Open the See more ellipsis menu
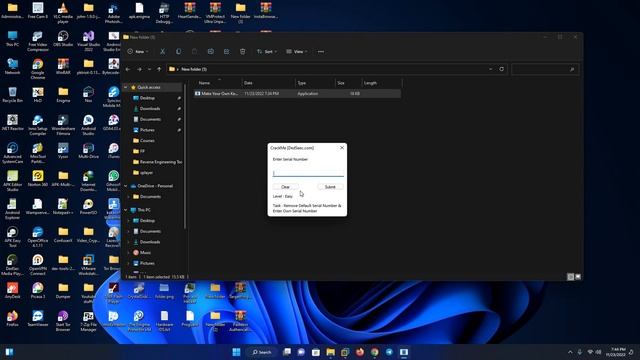This screenshot has width=640, height=360. [321, 51]
